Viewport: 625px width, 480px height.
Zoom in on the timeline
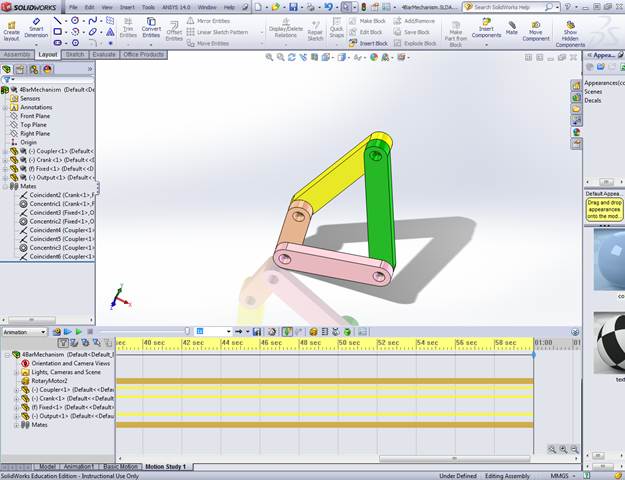[x=563, y=449]
